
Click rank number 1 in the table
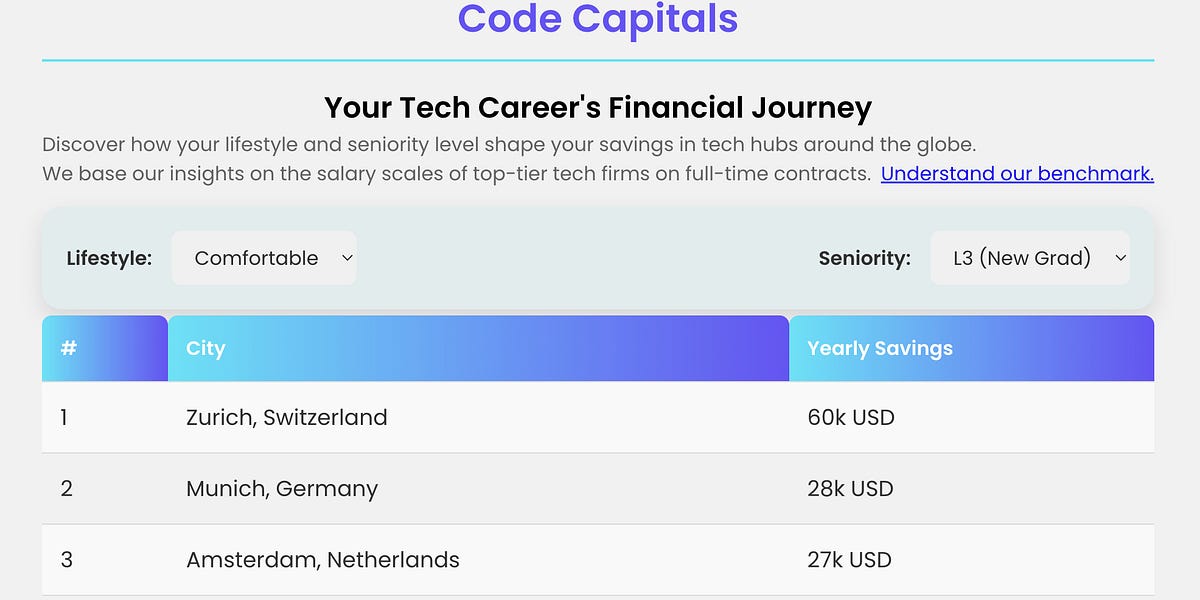point(64,417)
